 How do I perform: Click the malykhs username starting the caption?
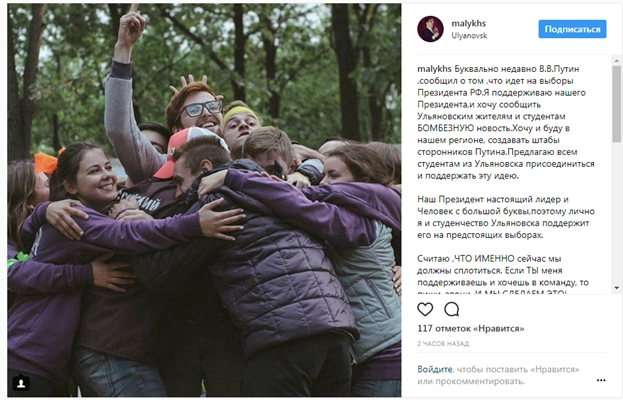434,69
